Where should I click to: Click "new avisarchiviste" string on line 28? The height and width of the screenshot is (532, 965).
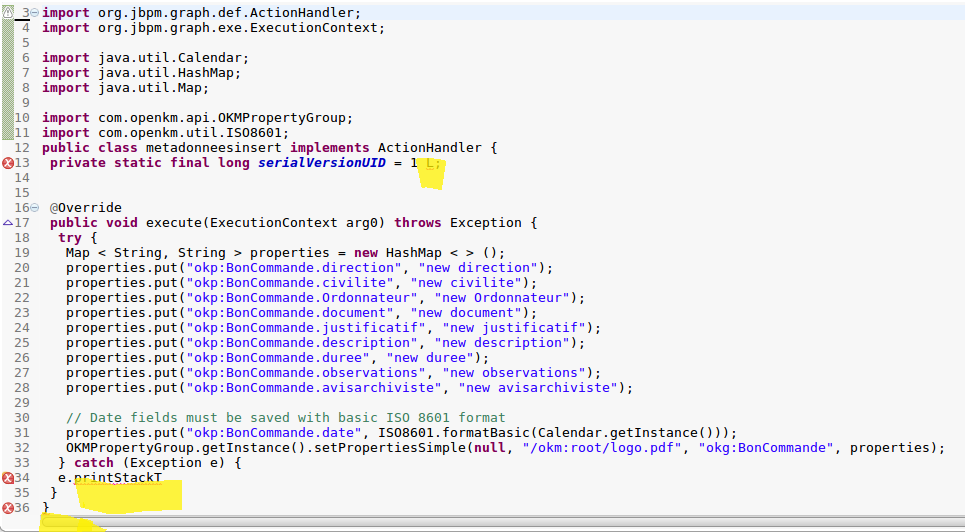click(x=550, y=388)
